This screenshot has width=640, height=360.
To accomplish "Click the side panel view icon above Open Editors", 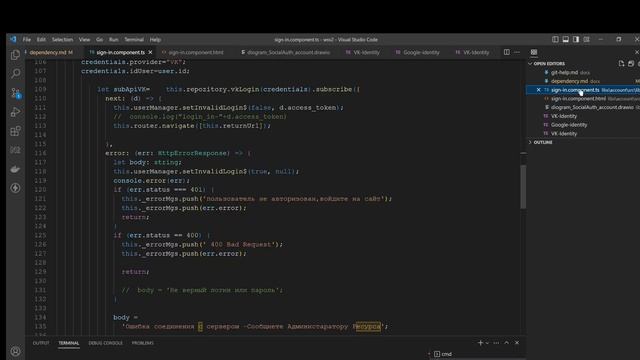I will tap(534, 52).
